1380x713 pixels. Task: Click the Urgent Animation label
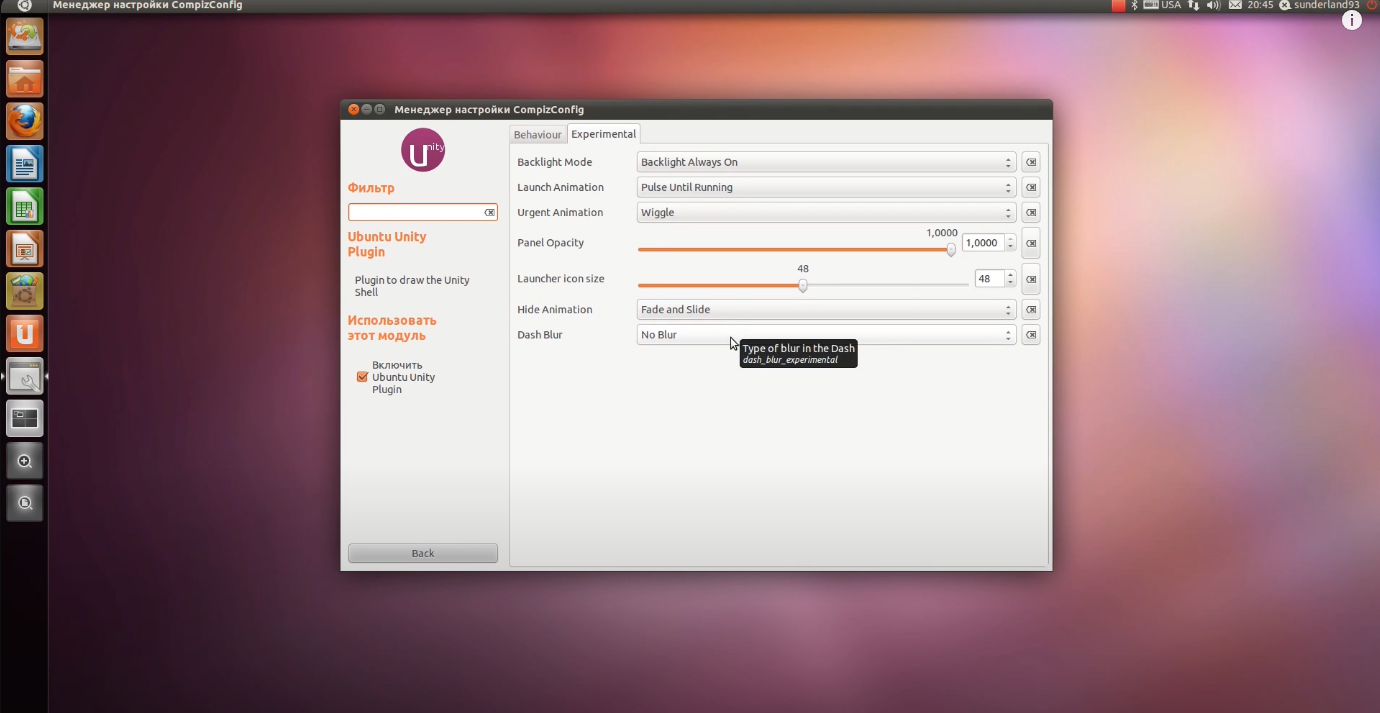pyautogui.click(x=560, y=212)
